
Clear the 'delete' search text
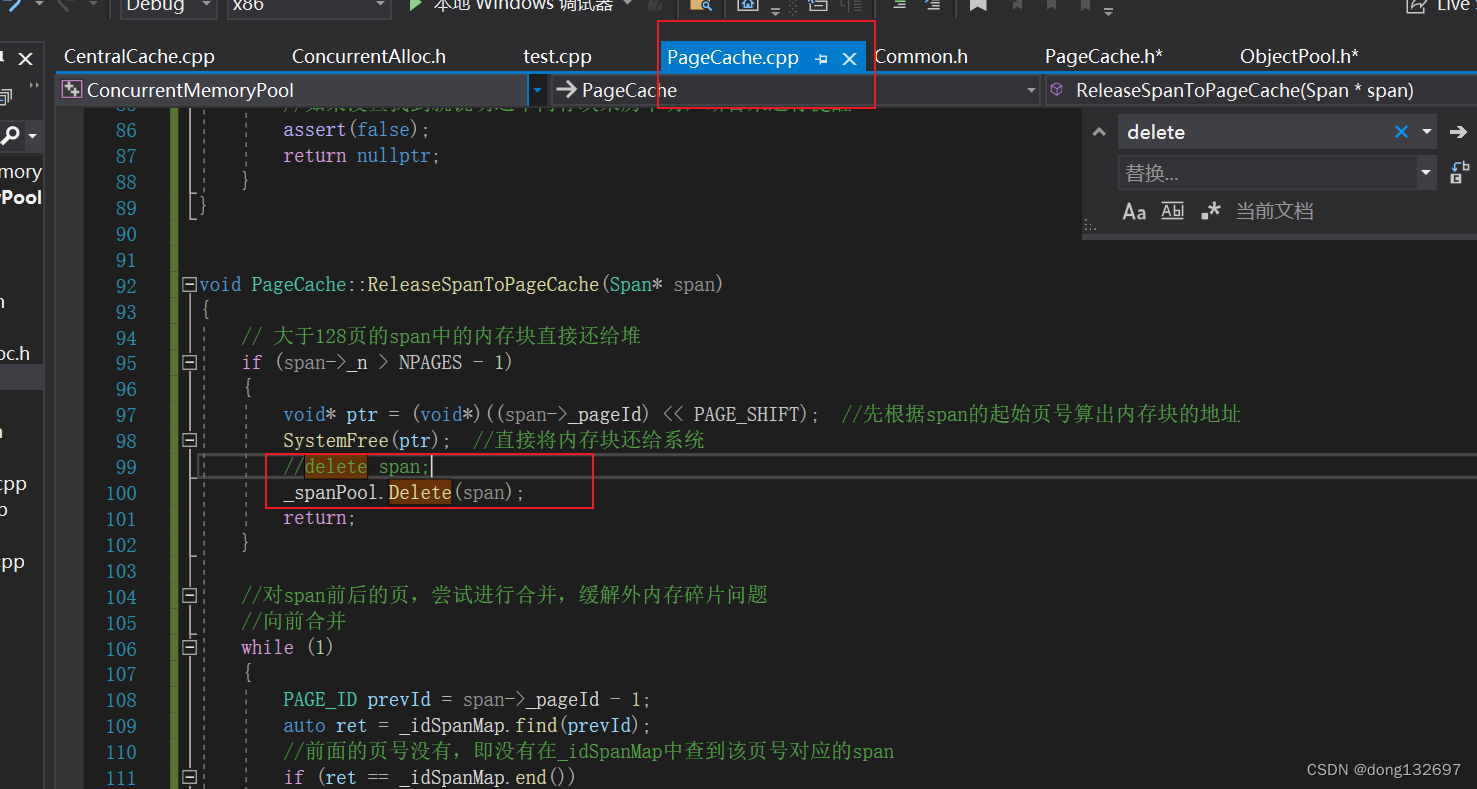[x=1401, y=132]
